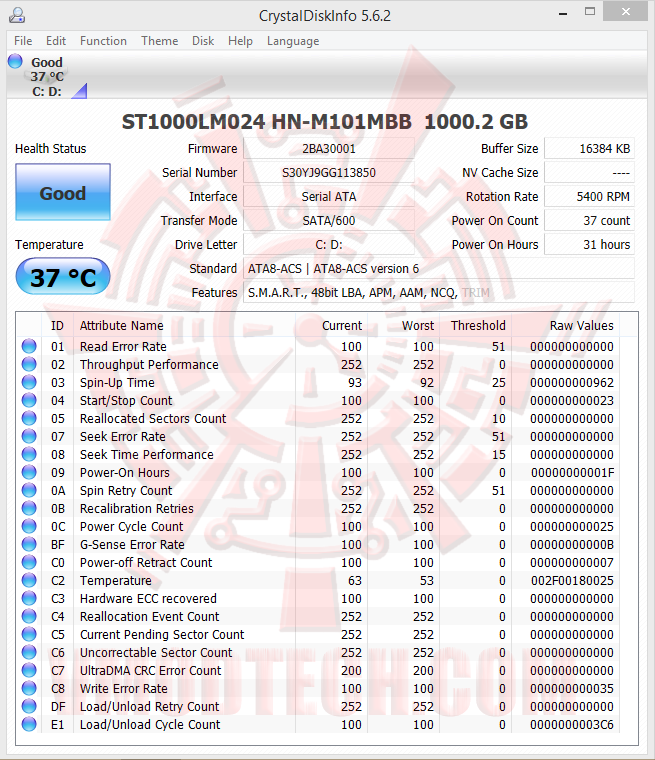Click status orb for Spin-Up Time
655x760 pixels.
coord(29,382)
